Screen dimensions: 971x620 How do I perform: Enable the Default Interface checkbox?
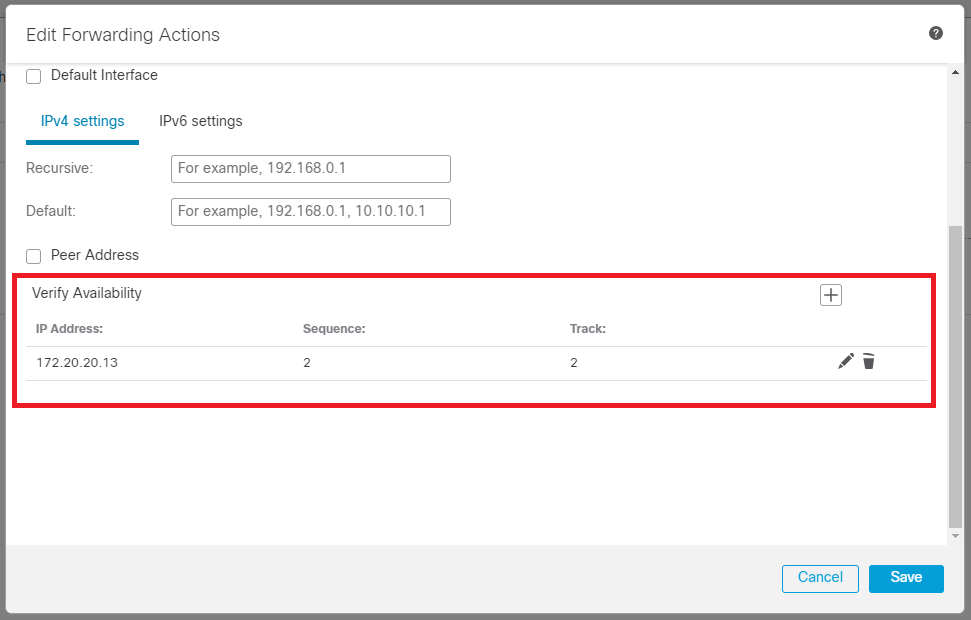34,76
